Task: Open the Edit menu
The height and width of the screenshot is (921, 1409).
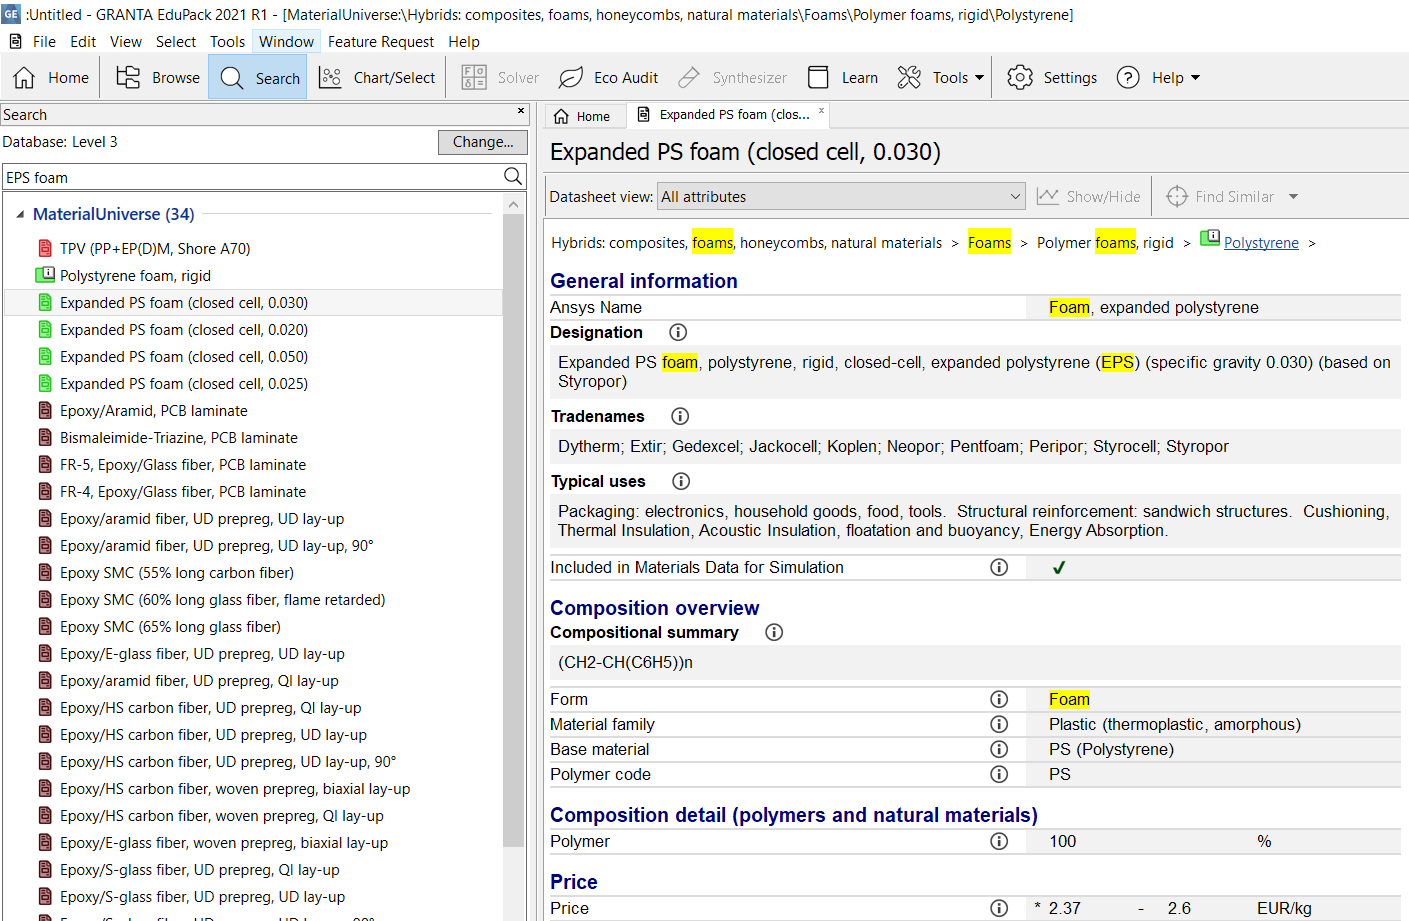Action: (83, 42)
